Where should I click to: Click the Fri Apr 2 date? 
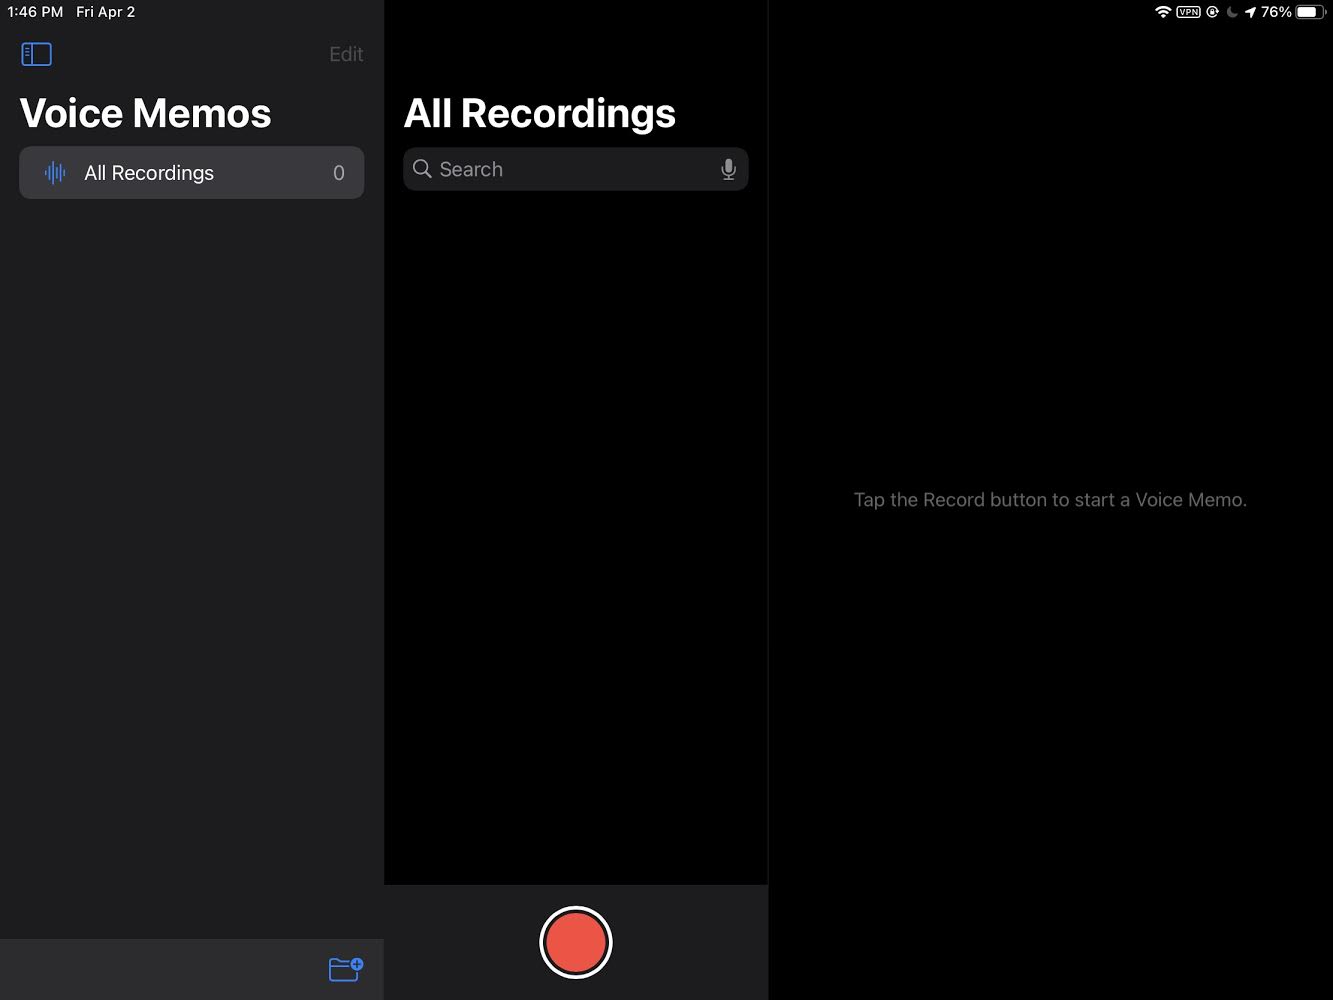pyautogui.click(x=105, y=12)
